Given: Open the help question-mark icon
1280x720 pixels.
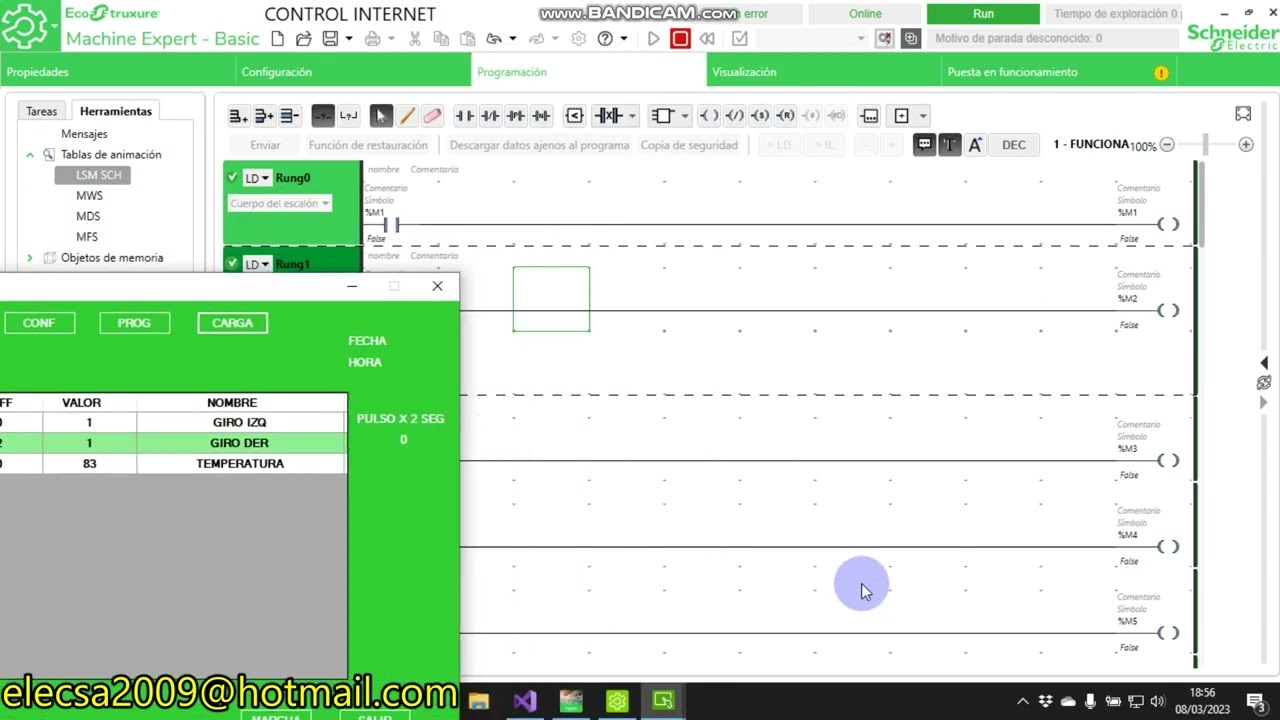Looking at the screenshot, I should point(605,39).
